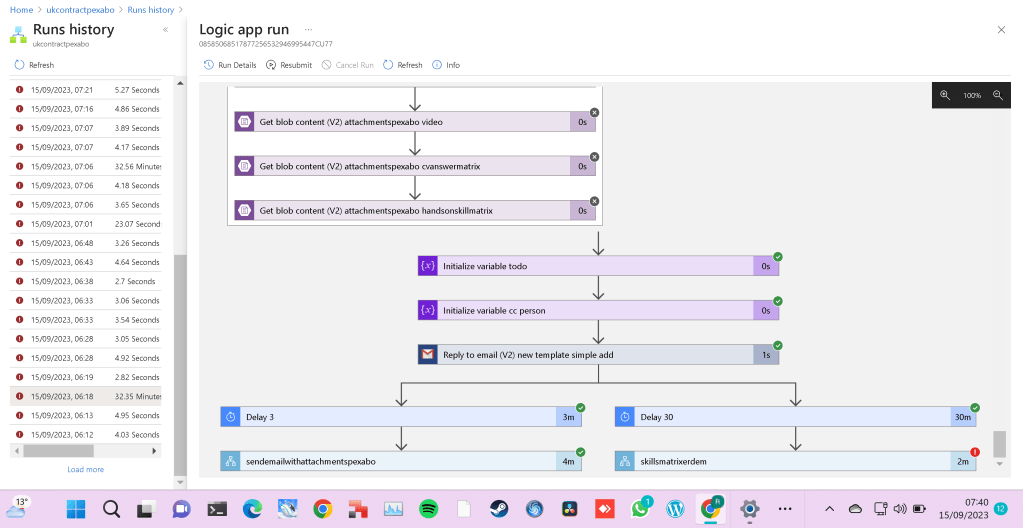
Task: Click the workflow icon on sendemailwithattachmentspexabo
Action: pyautogui.click(x=230, y=461)
